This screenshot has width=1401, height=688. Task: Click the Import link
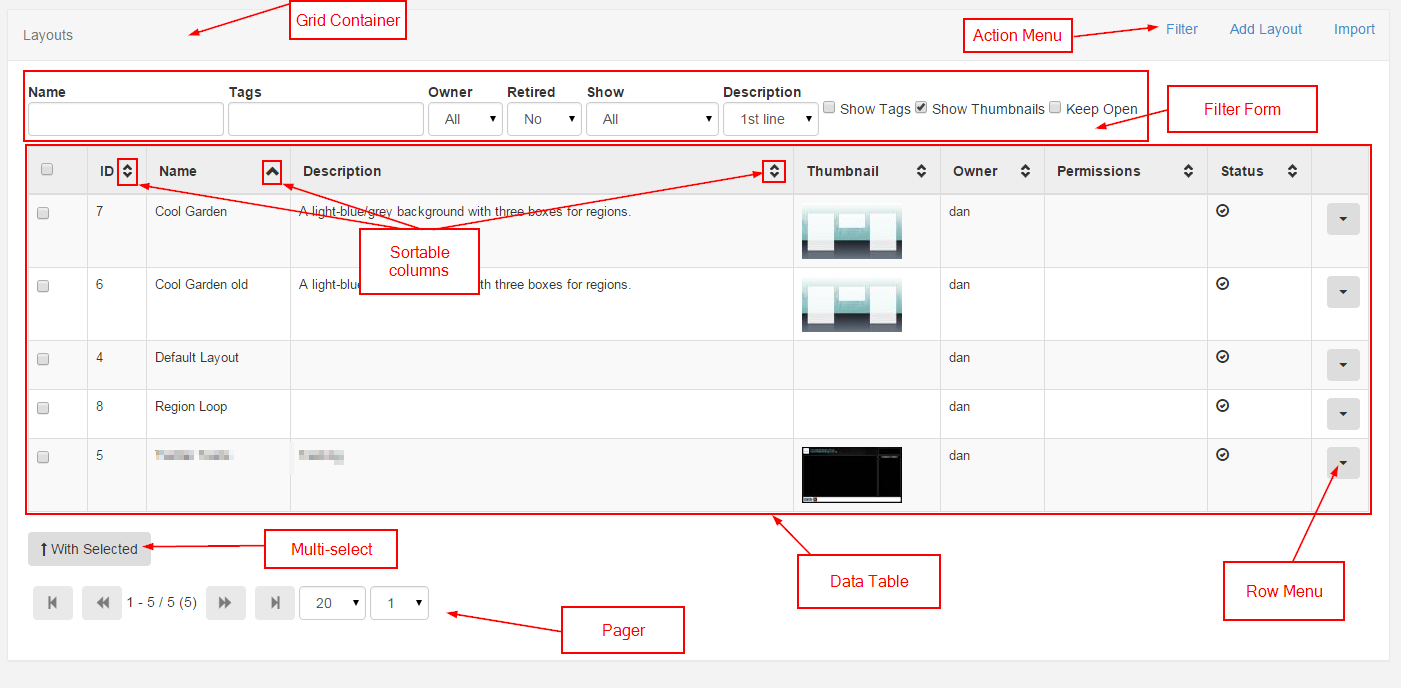click(1354, 29)
